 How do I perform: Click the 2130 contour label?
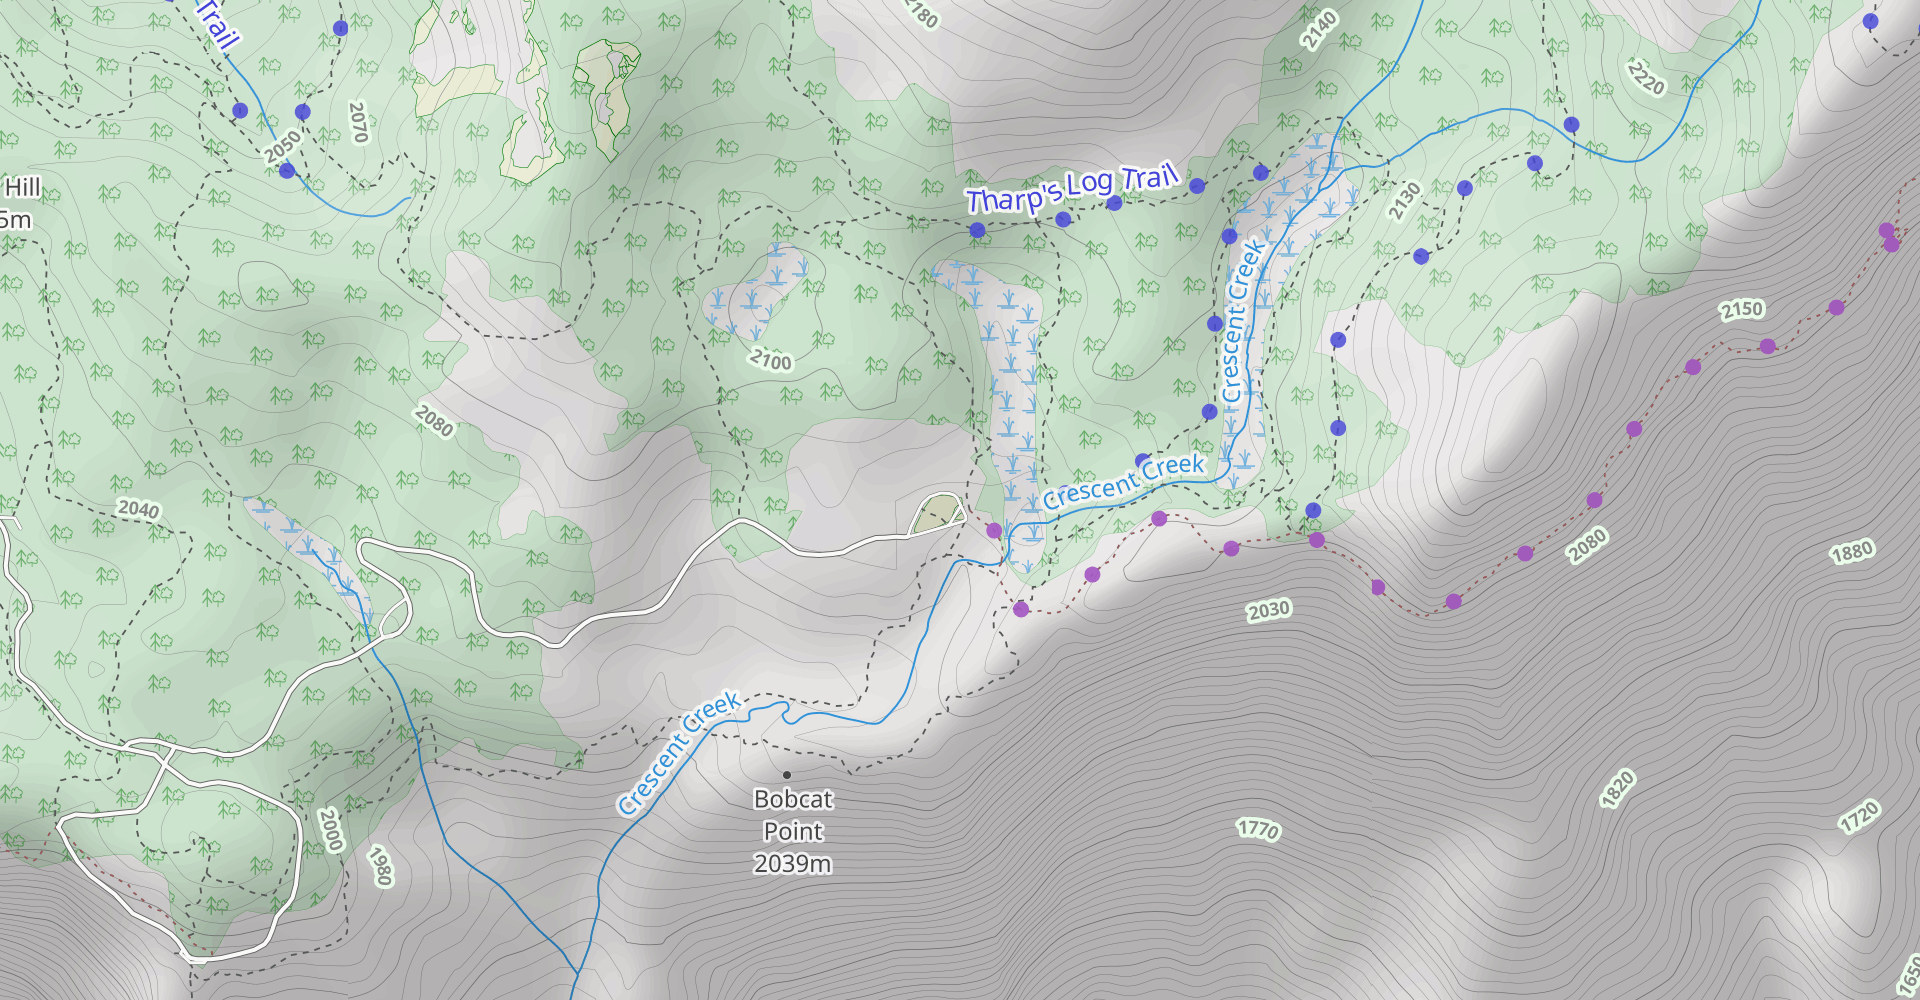coord(1404,200)
